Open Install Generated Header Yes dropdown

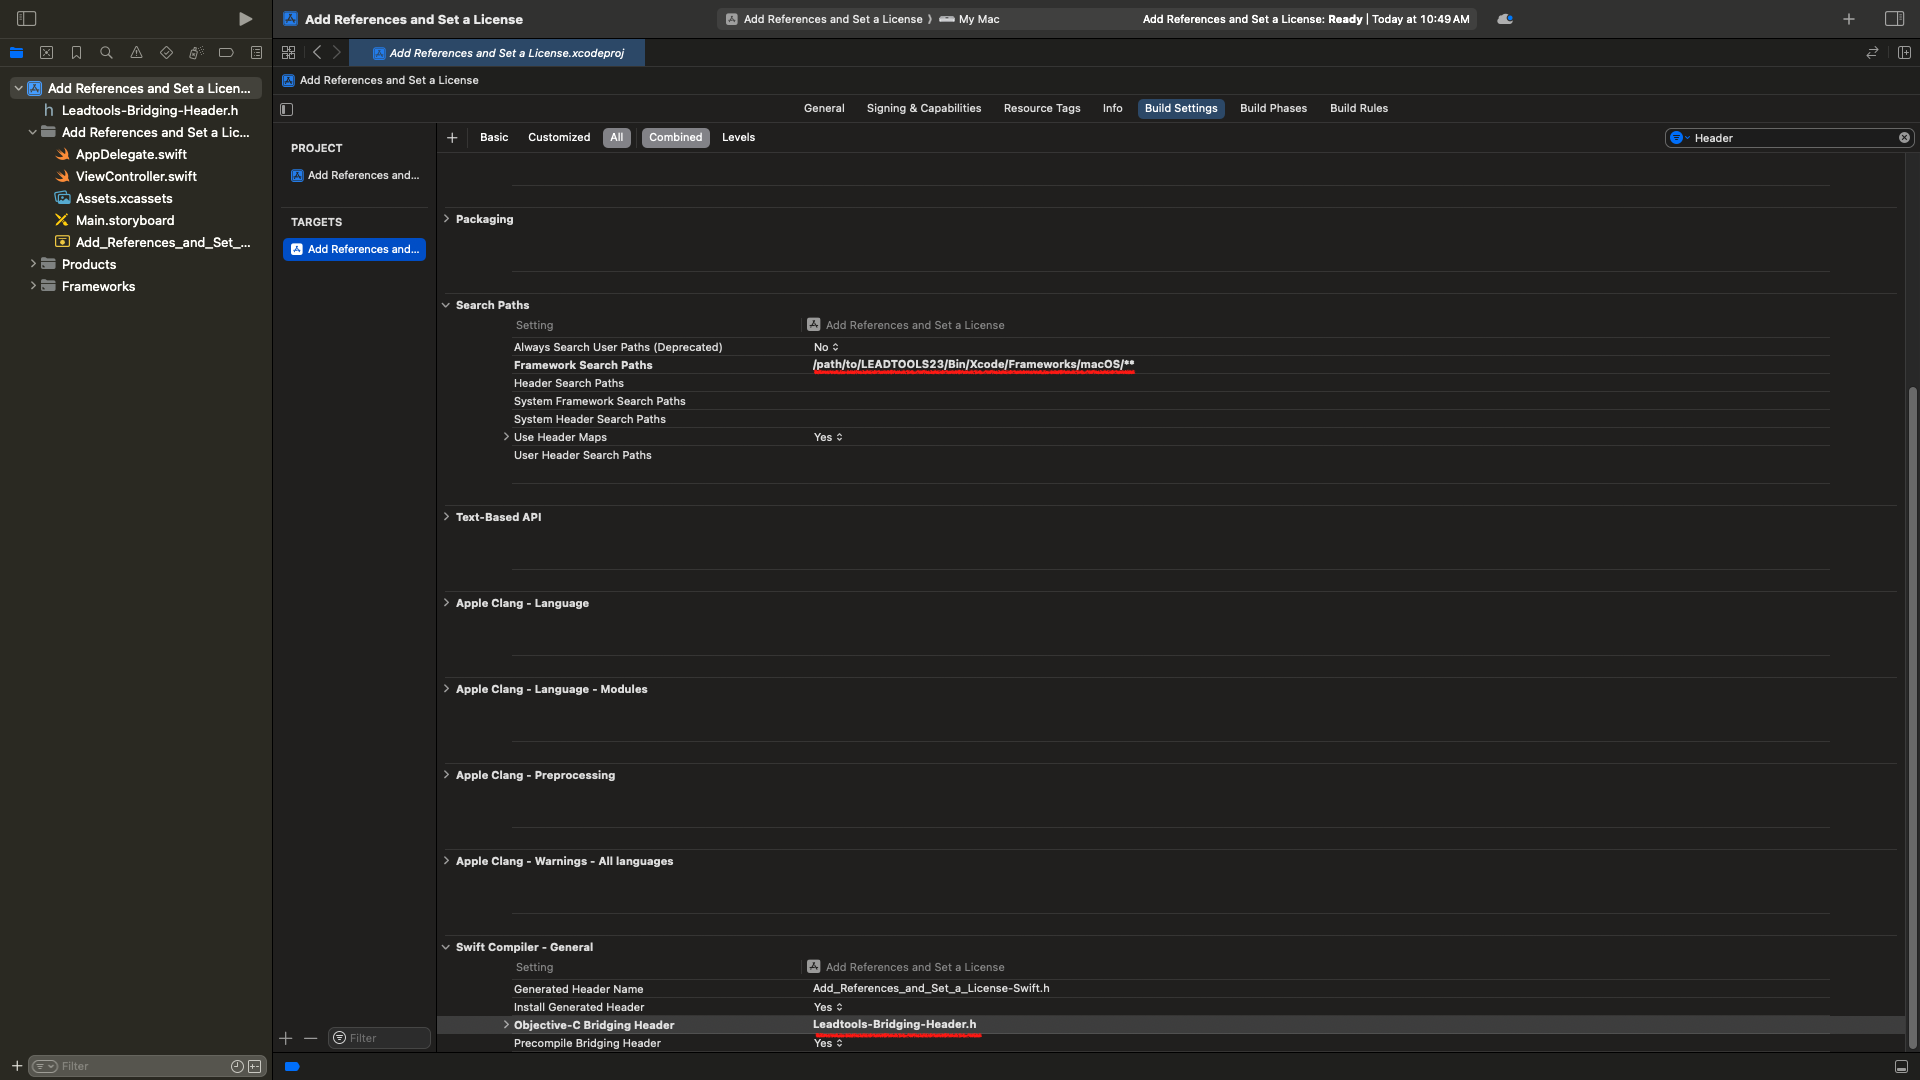[x=828, y=1007]
